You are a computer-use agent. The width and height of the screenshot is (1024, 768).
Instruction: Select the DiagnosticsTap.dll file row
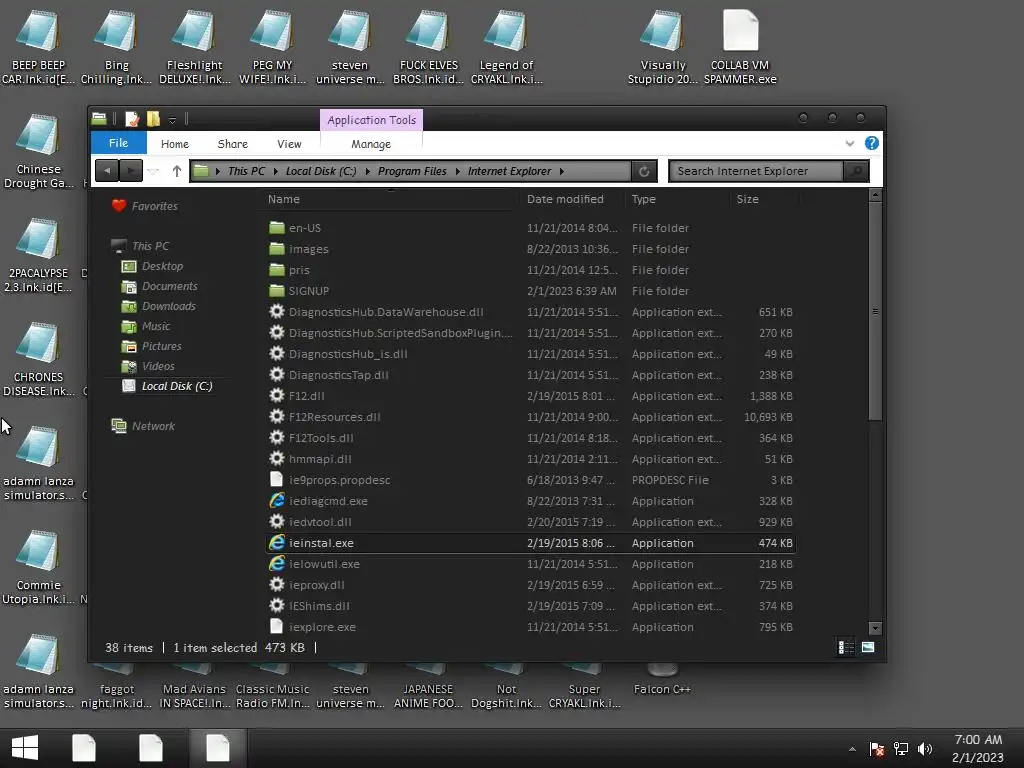531,375
